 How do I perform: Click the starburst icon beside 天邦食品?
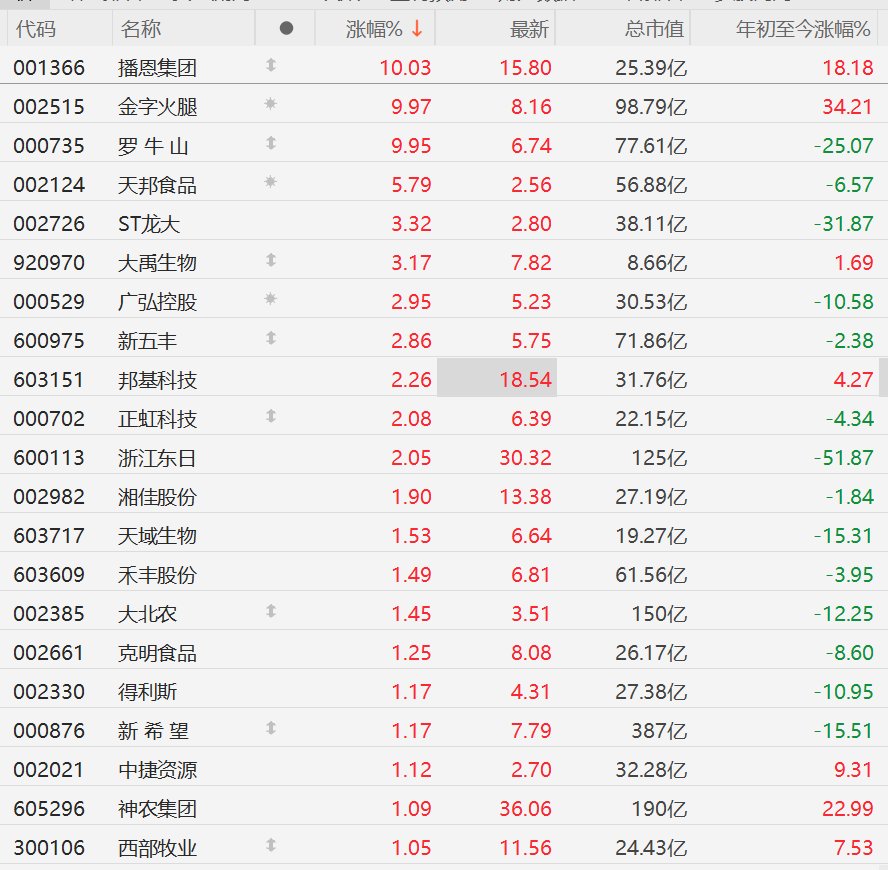[271, 182]
